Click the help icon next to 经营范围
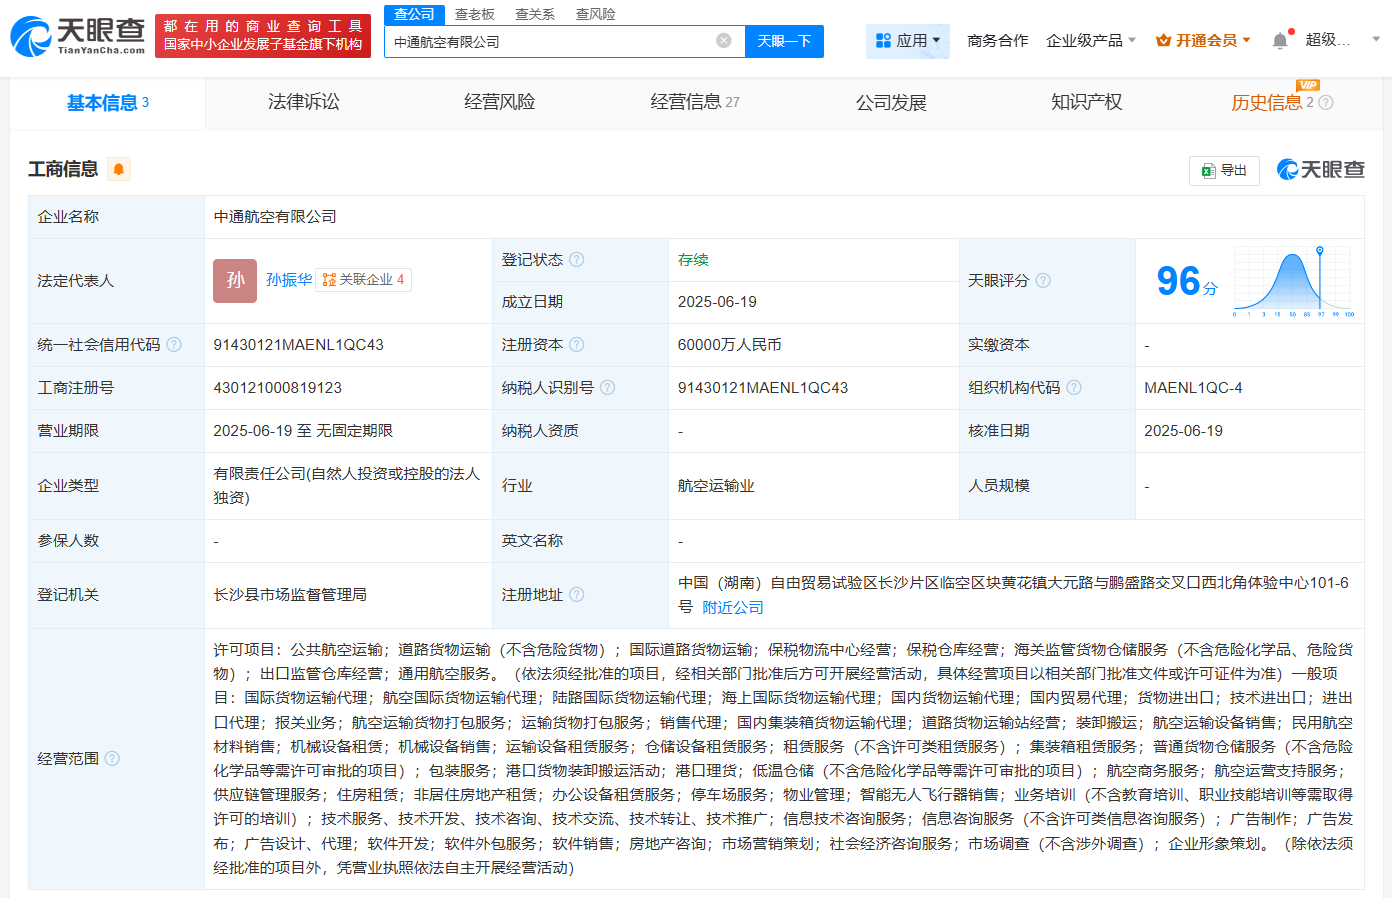 (x=112, y=759)
